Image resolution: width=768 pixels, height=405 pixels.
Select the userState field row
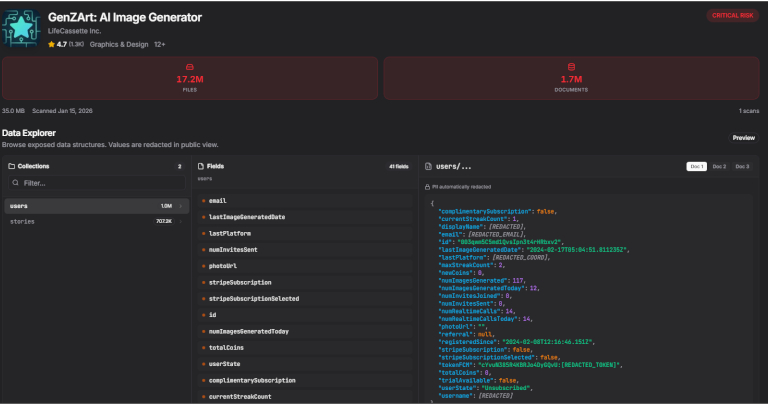[x=305, y=364]
